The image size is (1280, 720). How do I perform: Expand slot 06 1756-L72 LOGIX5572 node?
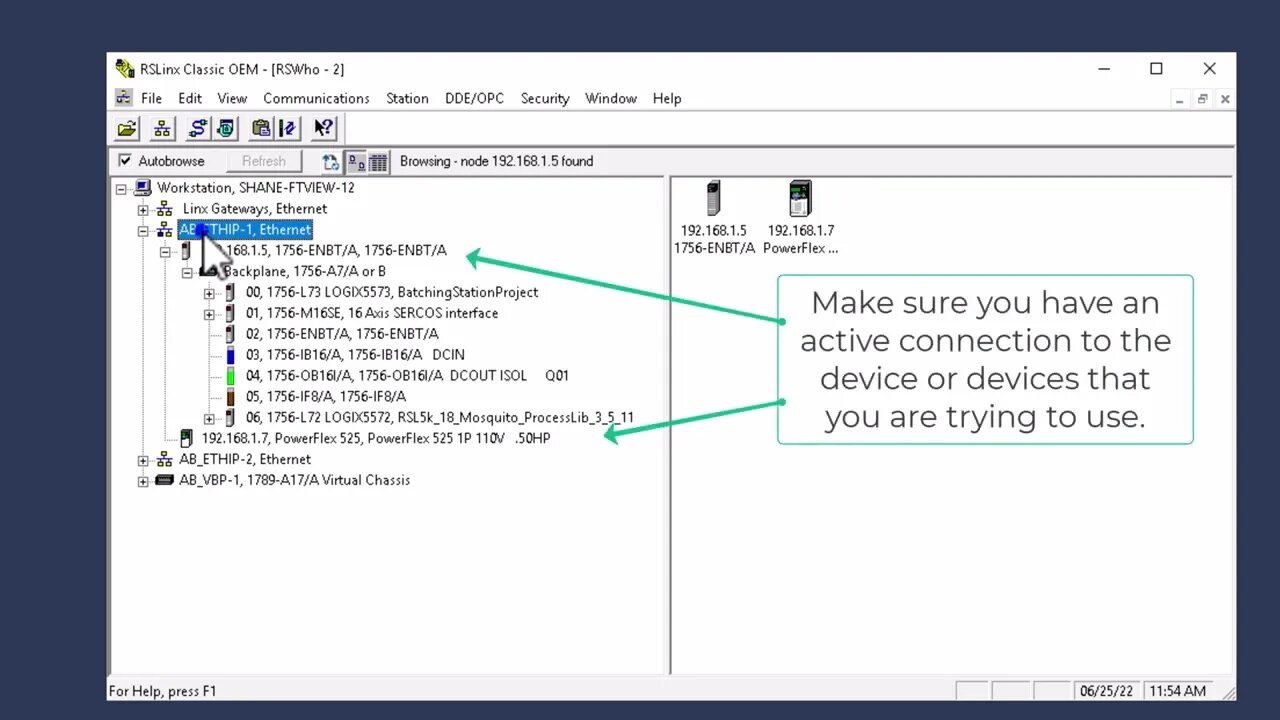click(209, 418)
